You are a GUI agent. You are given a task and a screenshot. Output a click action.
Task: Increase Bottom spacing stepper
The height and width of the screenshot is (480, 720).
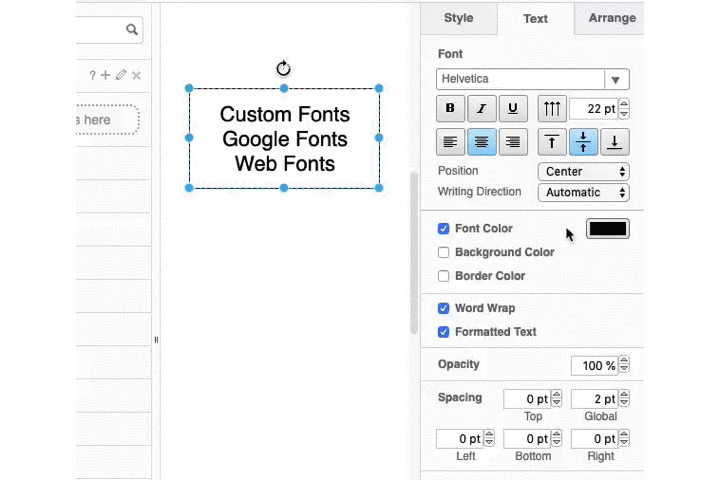click(x=557, y=434)
